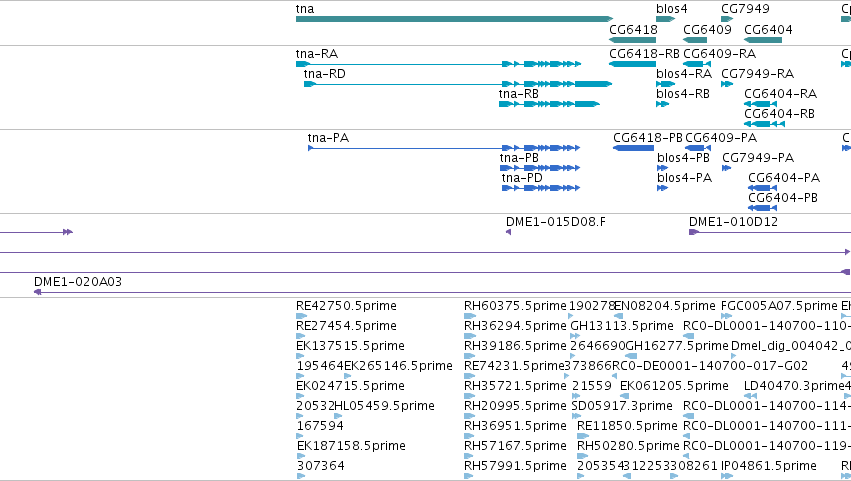Select EST EK061205.5prime

click(x=674, y=387)
